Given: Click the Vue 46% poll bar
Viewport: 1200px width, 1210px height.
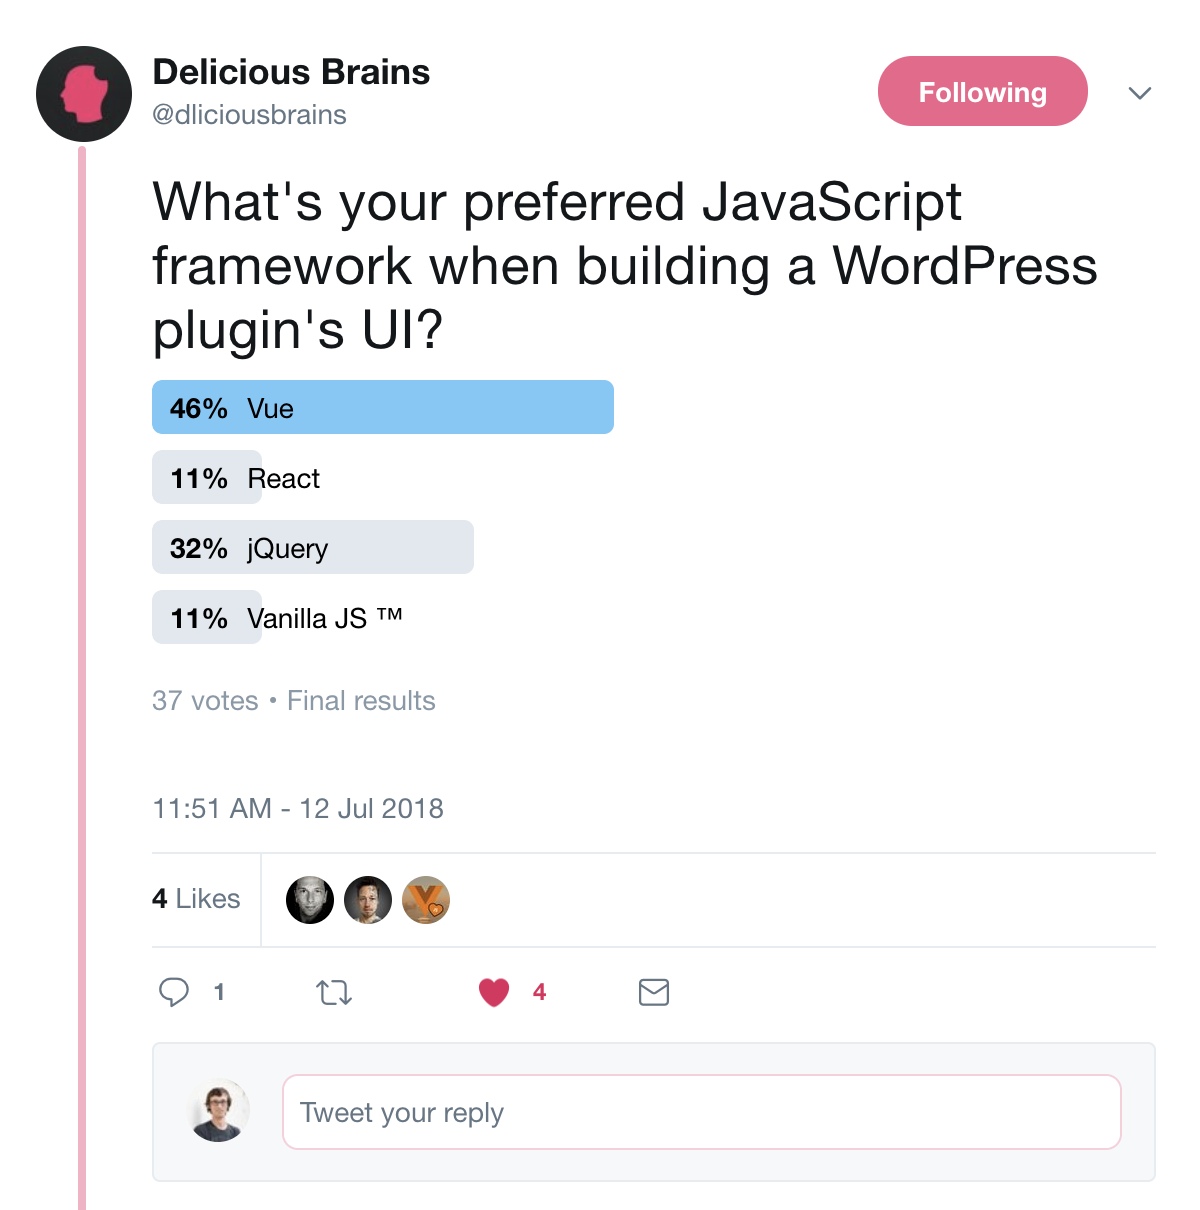Looking at the screenshot, I should (383, 407).
